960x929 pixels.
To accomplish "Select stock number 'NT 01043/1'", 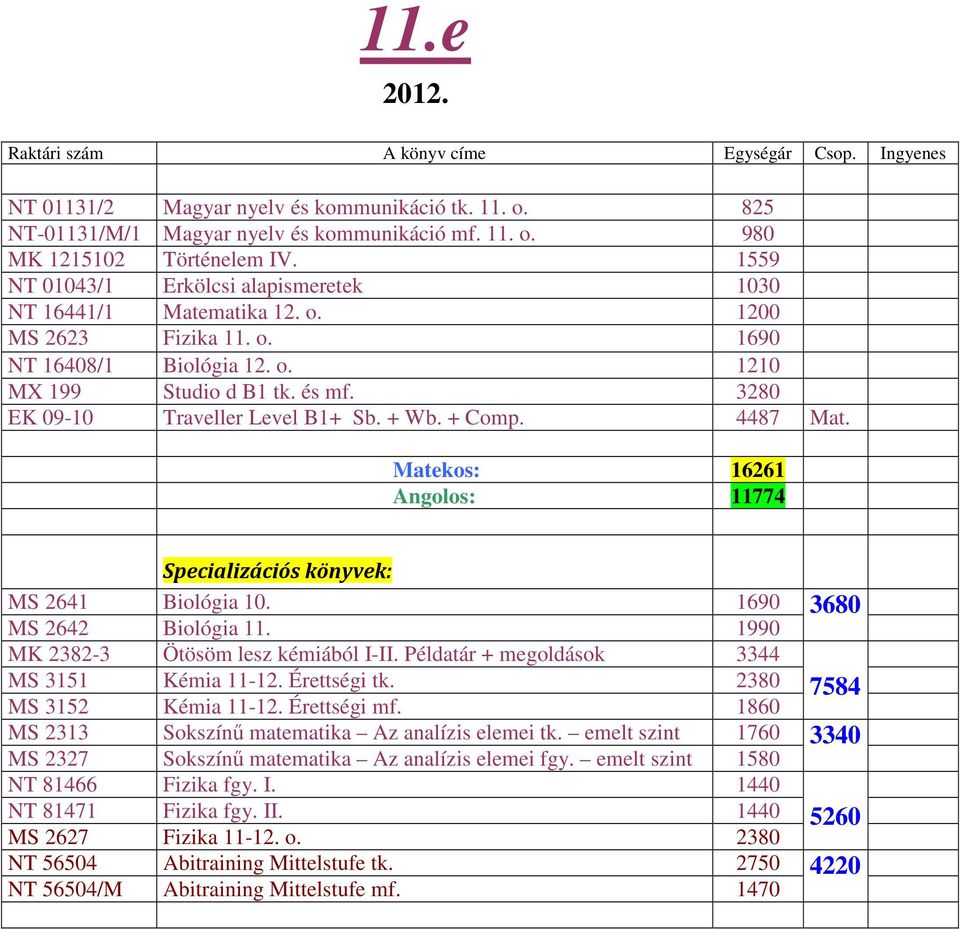I will pyautogui.click(x=60, y=286).
